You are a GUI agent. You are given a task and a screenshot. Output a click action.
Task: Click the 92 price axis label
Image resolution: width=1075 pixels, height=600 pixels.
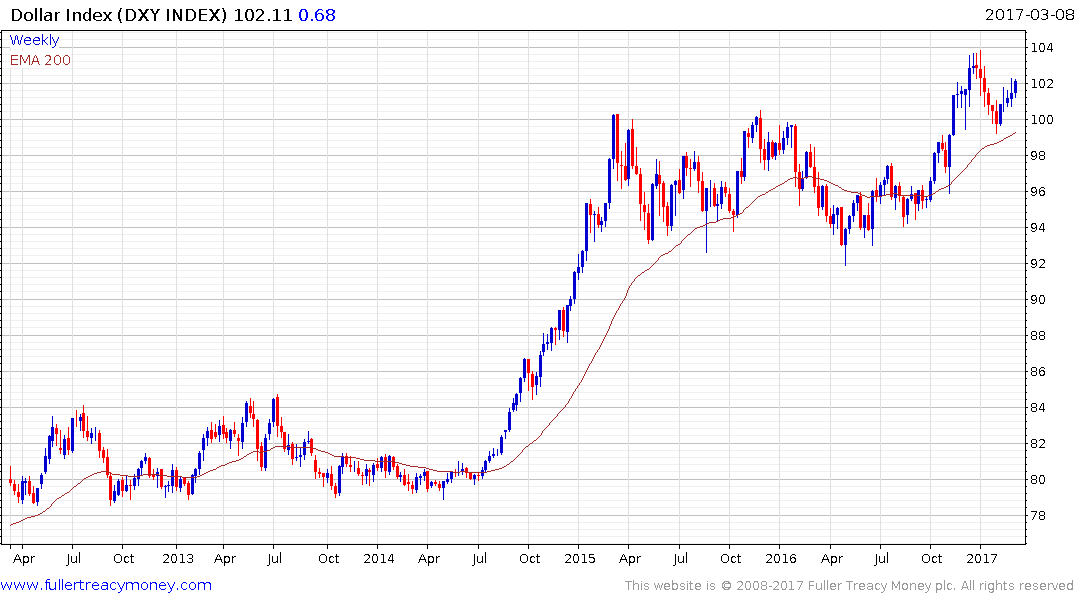pyautogui.click(x=1039, y=263)
